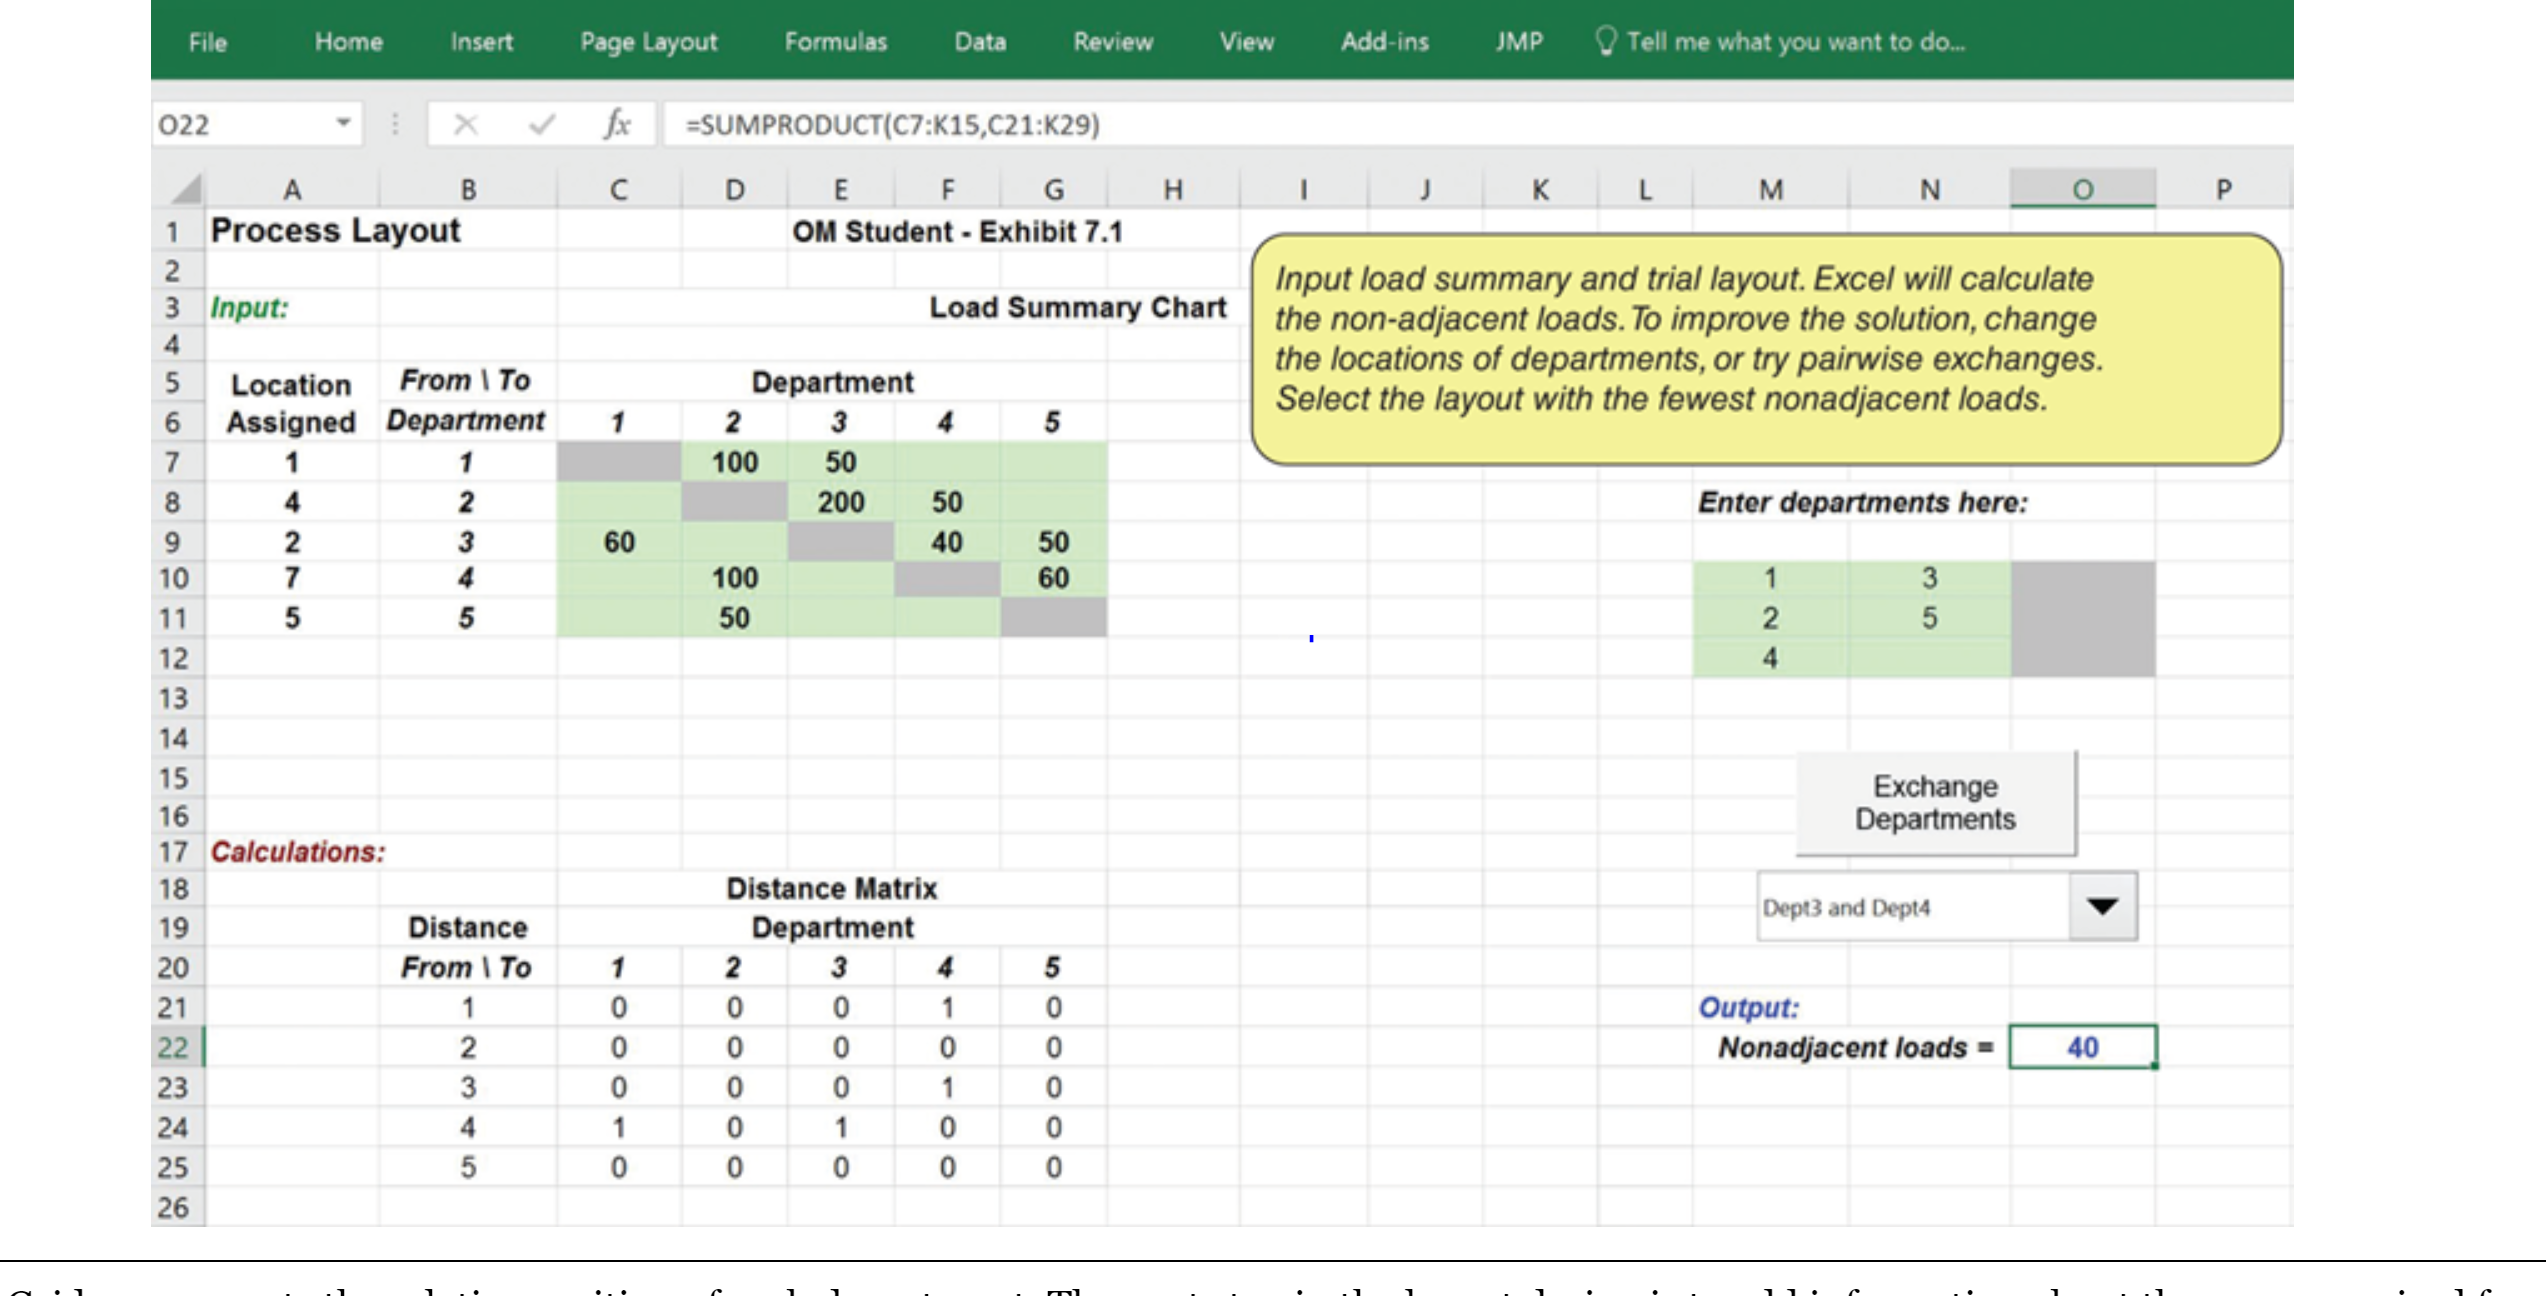
Task: Open the Dept3 and Dept4 combo dropdown arrow
Action: click(x=2102, y=906)
